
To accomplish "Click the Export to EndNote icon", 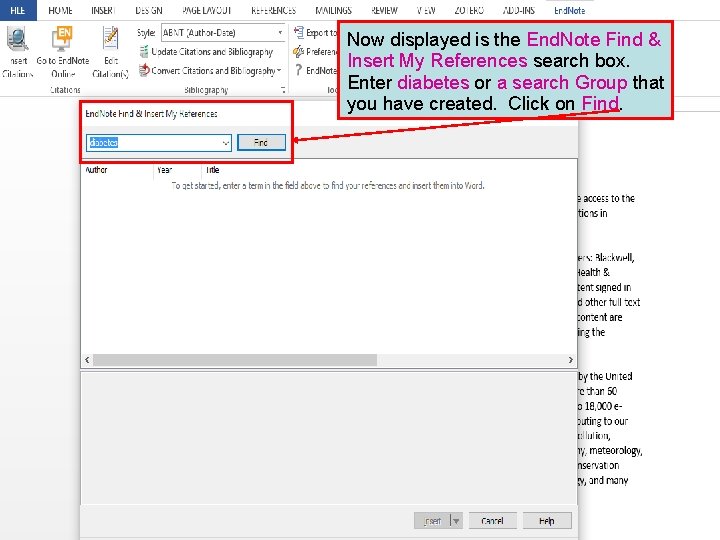I will 299,33.
